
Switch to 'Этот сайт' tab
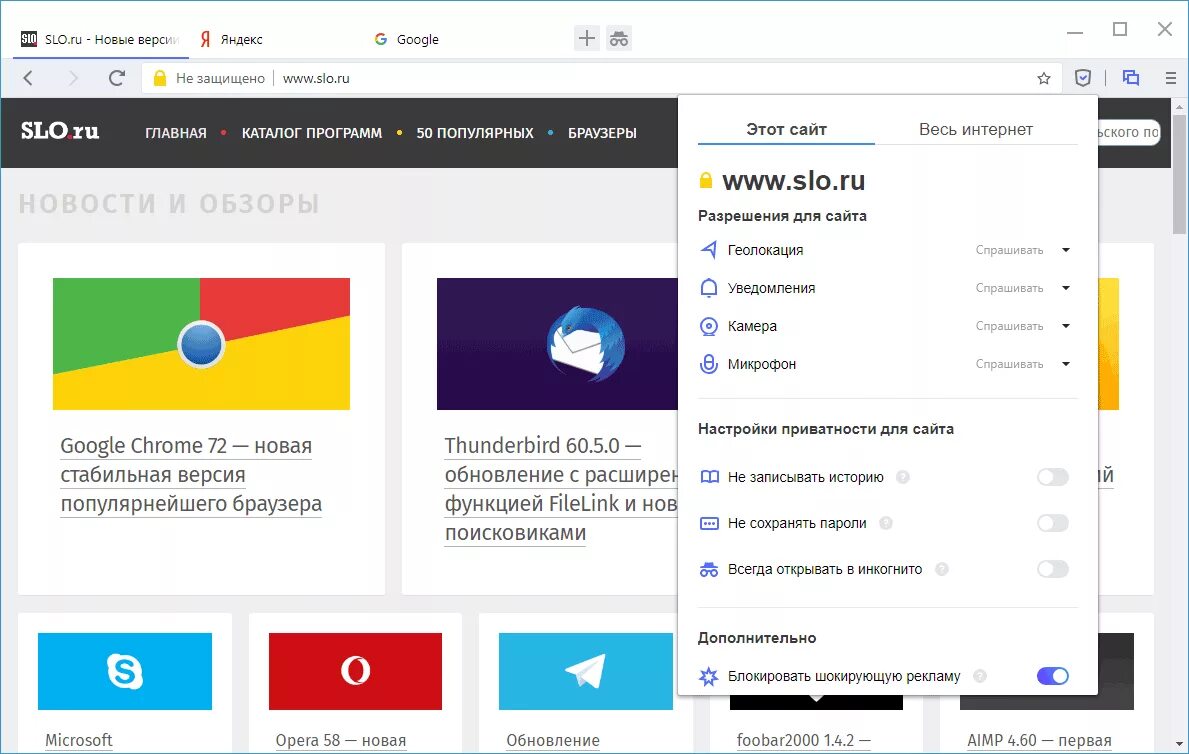(x=786, y=129)
